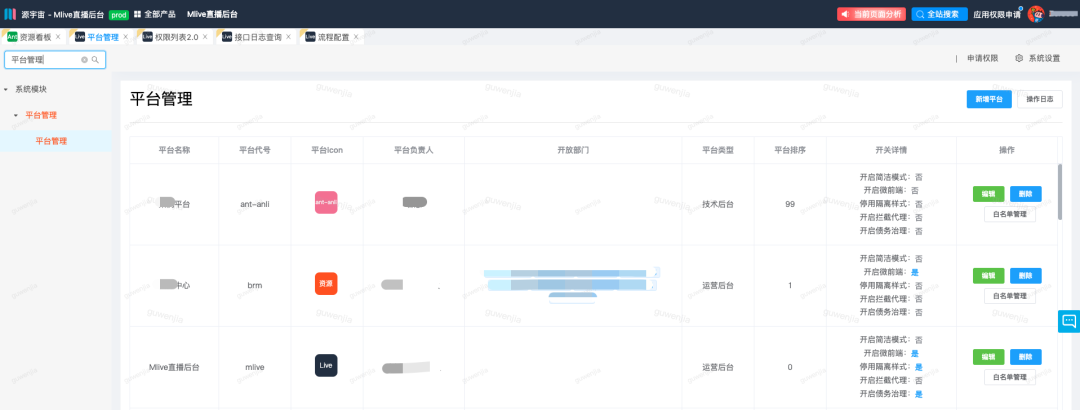Viewport: 1080px width, 410px height.
Task: Click the 平台名称 column header
Action: point(174,150)
